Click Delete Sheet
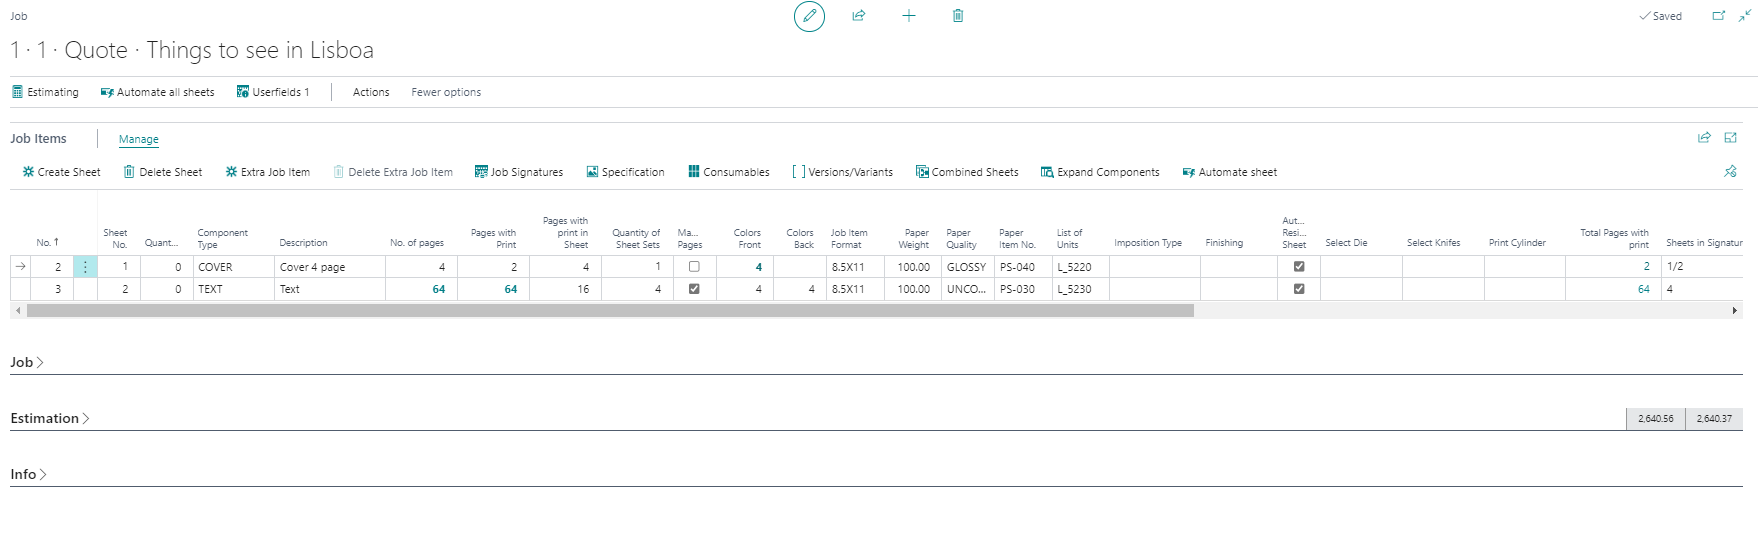 (x=163, y=172)
